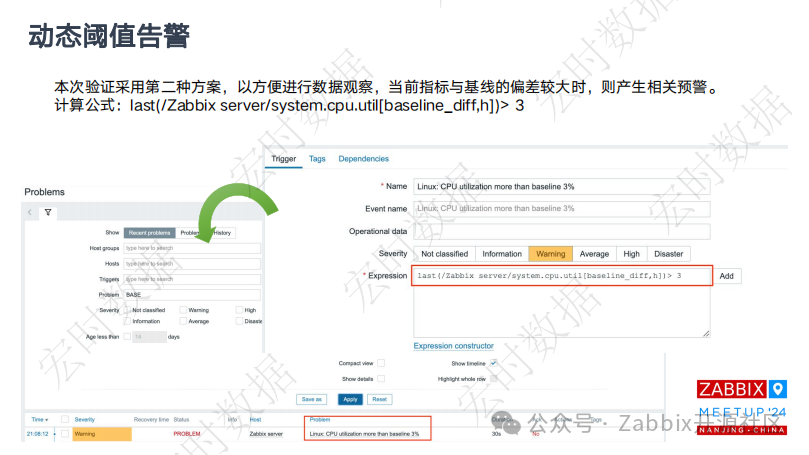The height and width of the screenshot is (455, 809).
Task: Open the Zabbix server host link
Action: (x=266, y=434)
